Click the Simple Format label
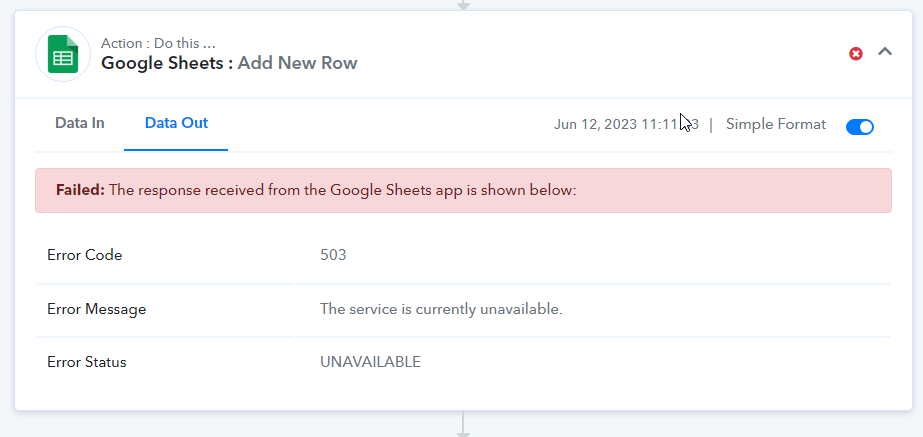Viewport: 923px width, 437px height. point(776,124)
